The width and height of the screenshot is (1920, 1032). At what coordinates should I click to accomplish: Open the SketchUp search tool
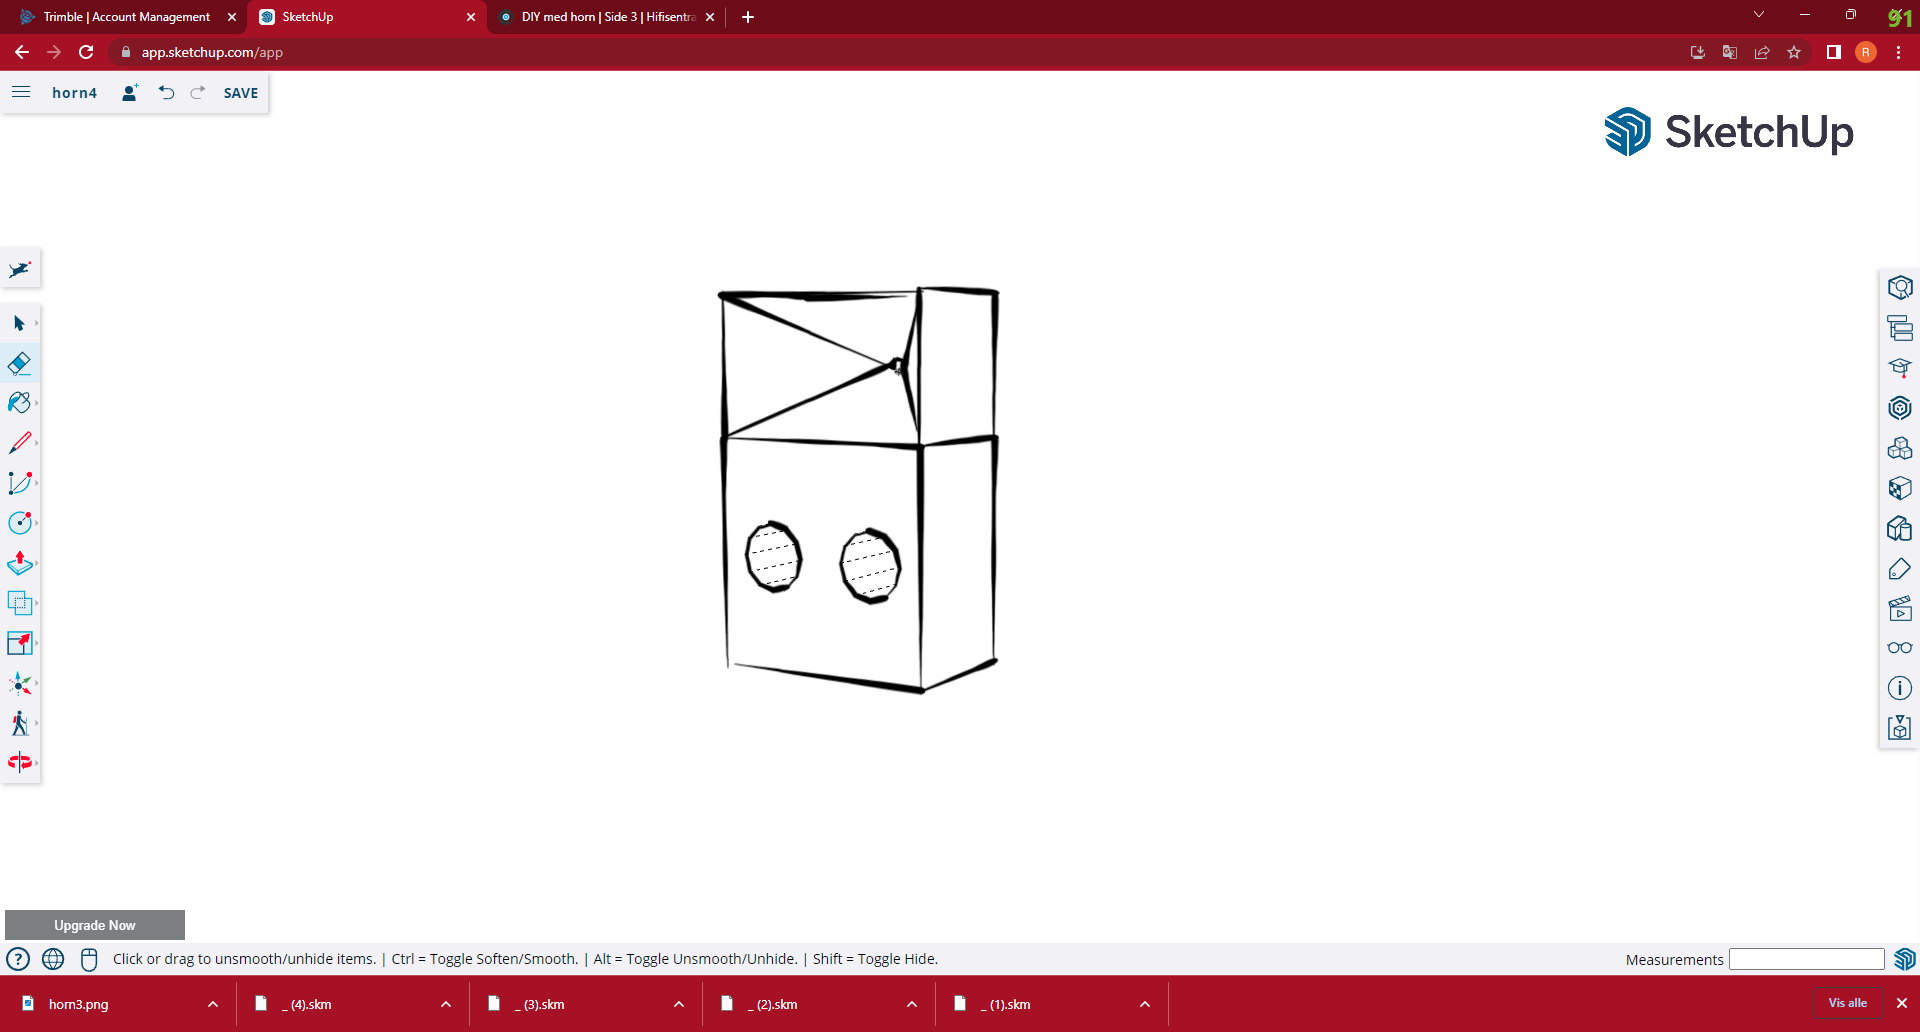(x=20, y=269)
